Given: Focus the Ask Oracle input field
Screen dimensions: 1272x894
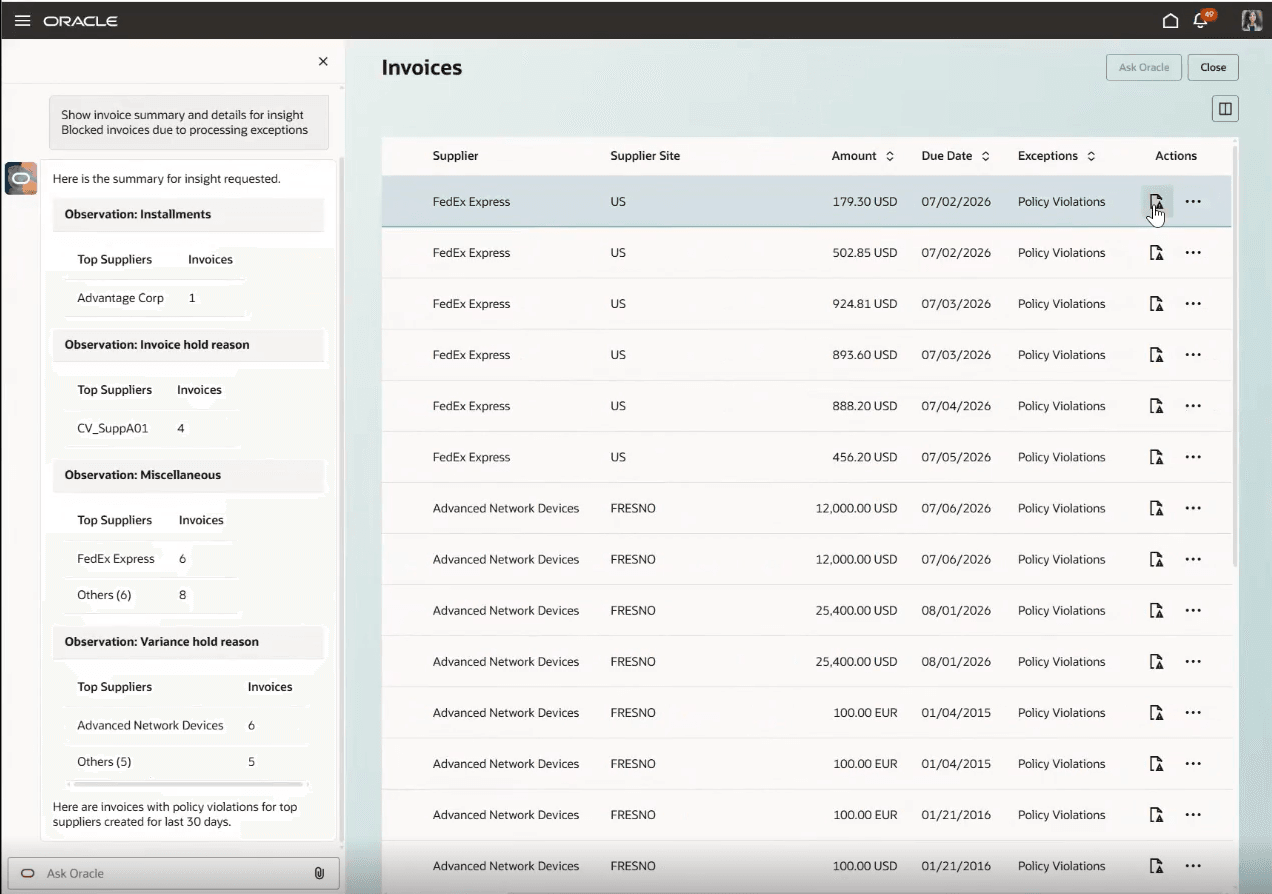Looking at the screenshot, I should [173, 873].
